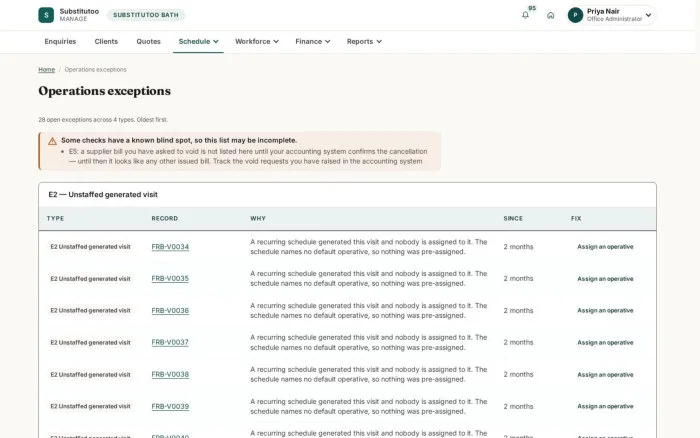Go to the Enquiries tab
The image size is (700, 438).
[x=60, y=42]
